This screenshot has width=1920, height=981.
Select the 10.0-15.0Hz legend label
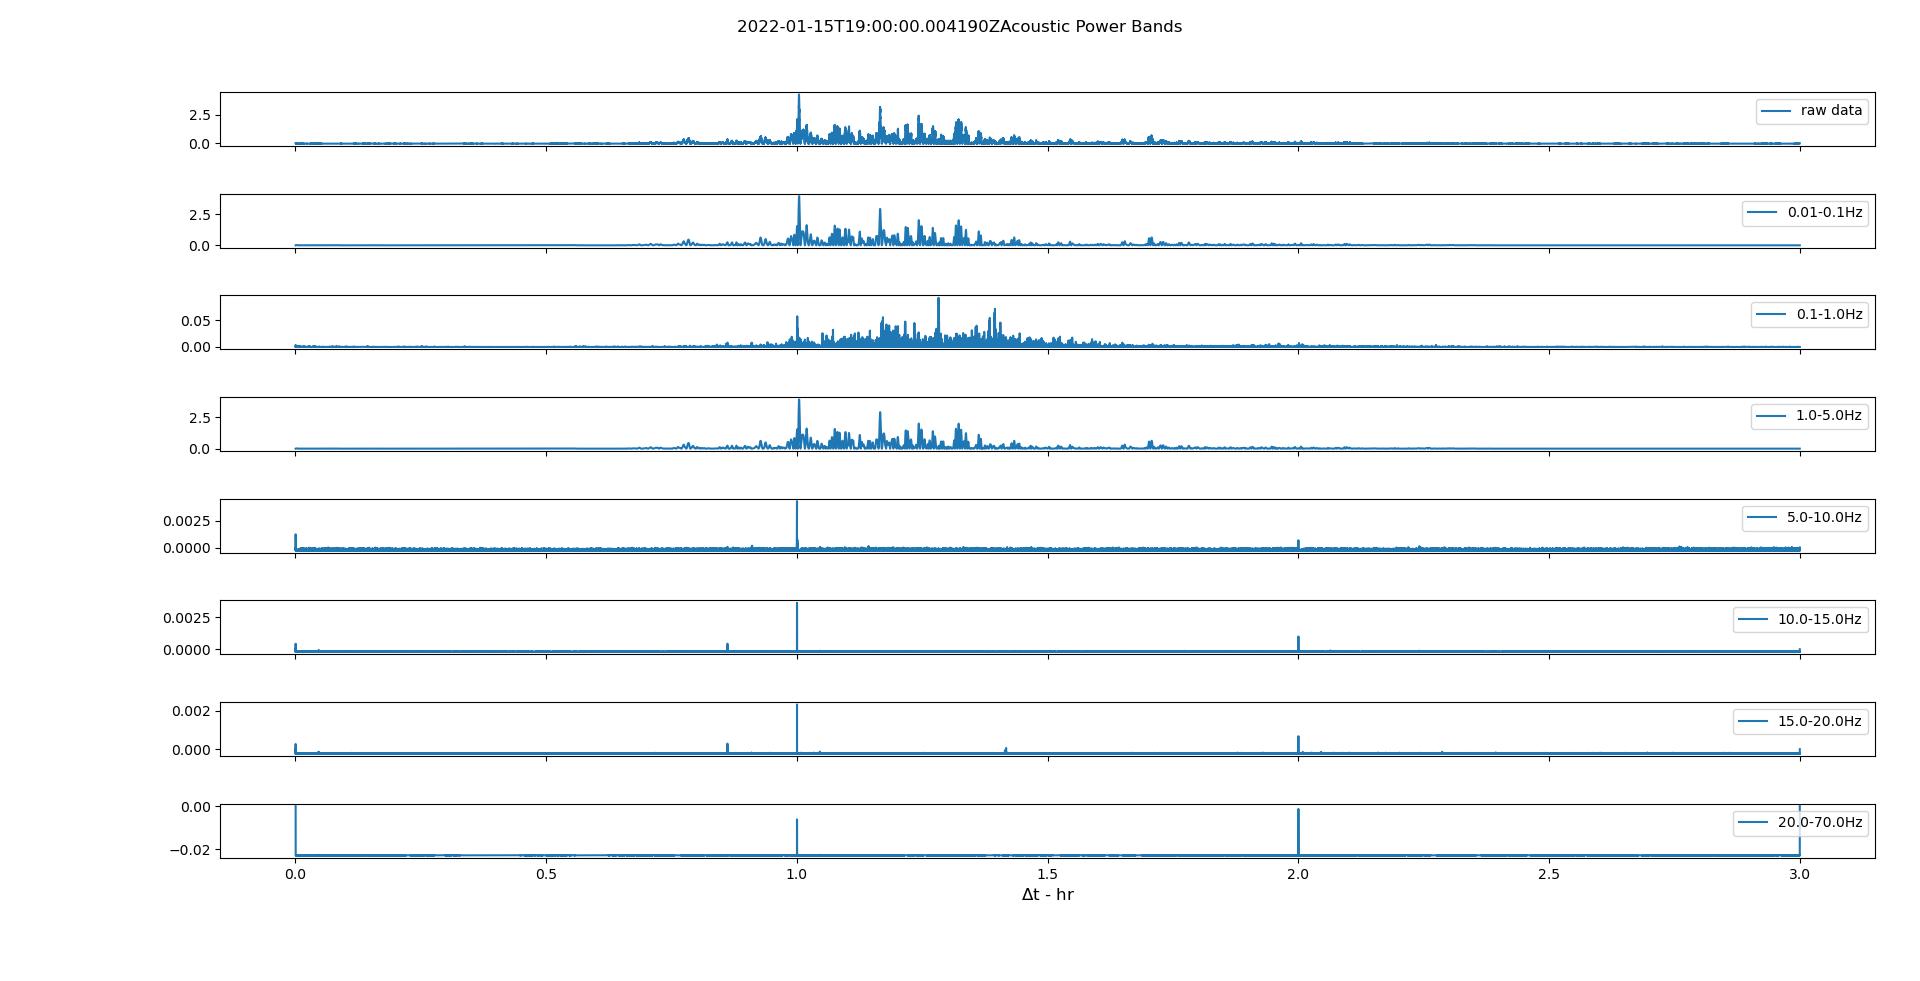click(1819, 620)
